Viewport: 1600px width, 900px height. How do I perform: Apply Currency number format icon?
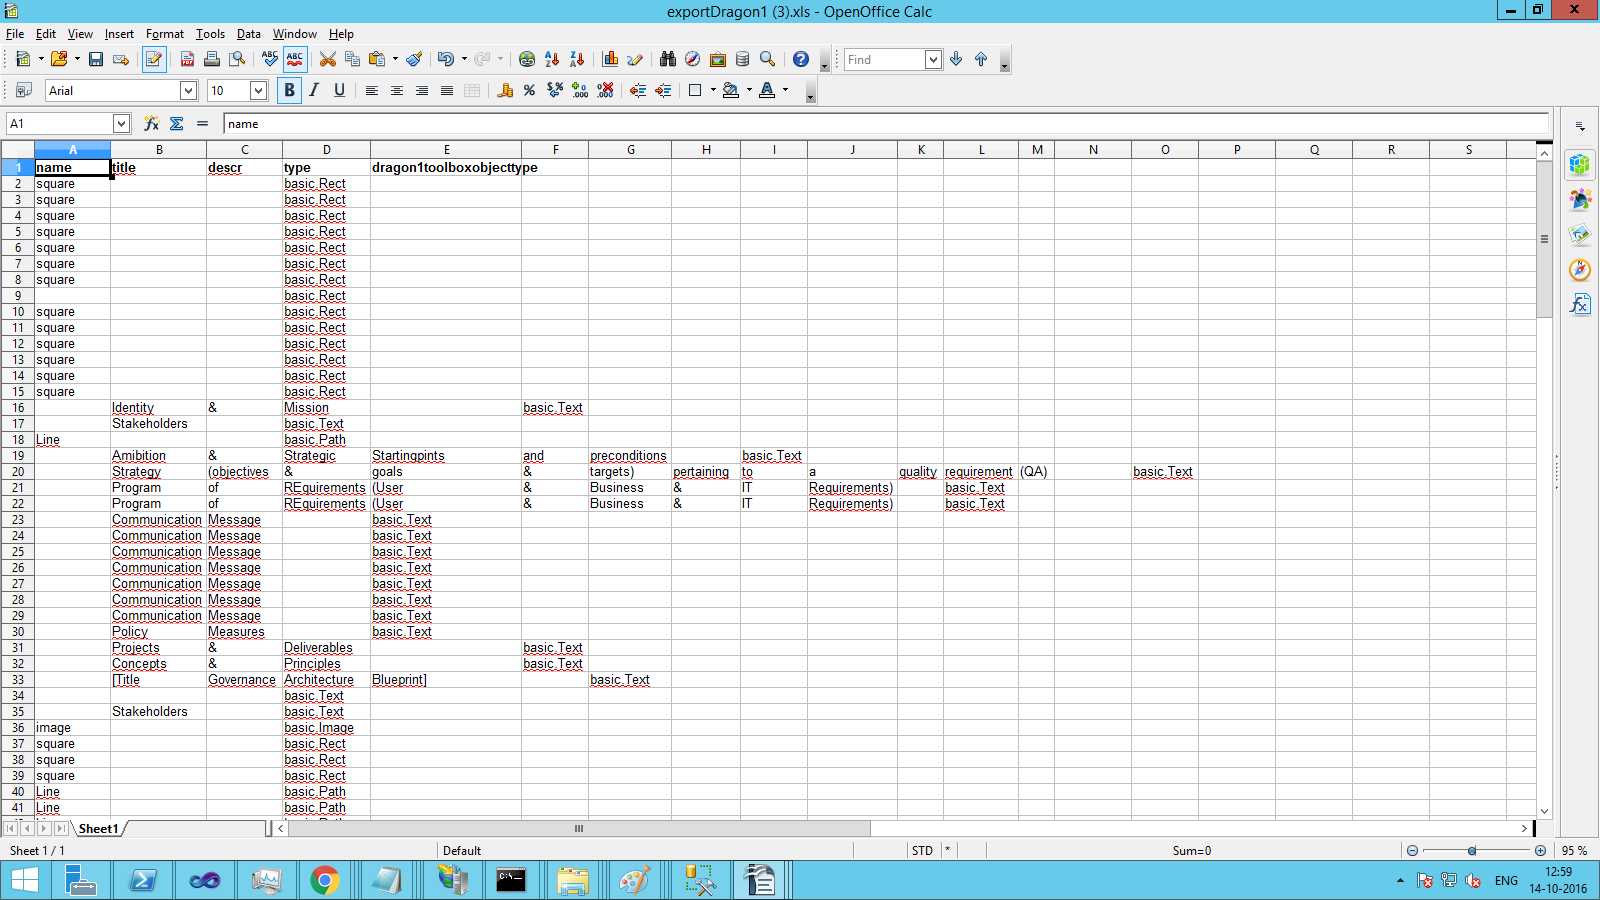click(x=505, y=91)
